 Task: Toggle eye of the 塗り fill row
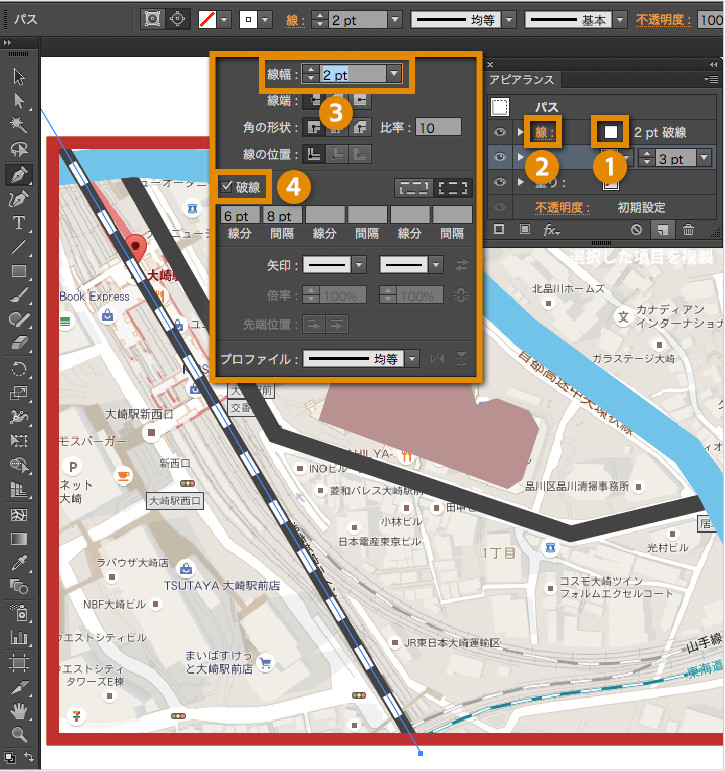click(500, 182)
